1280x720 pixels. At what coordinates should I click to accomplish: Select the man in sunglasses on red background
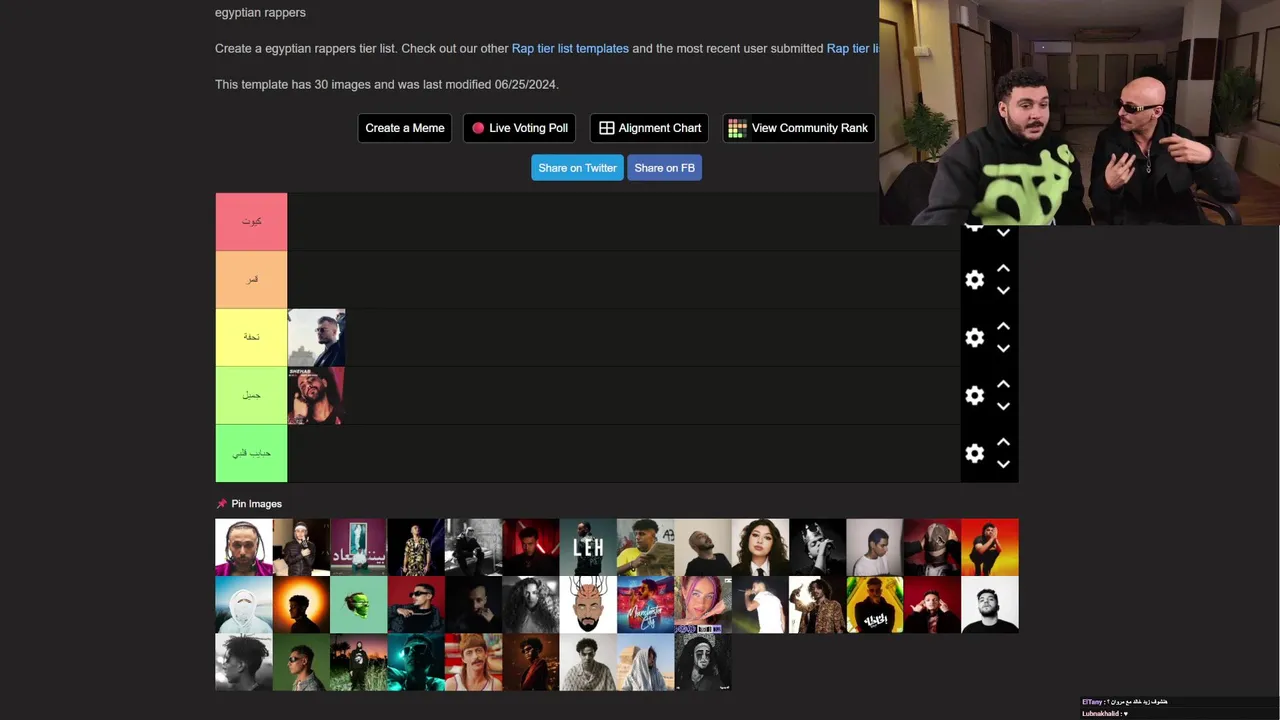coord(416,605)
